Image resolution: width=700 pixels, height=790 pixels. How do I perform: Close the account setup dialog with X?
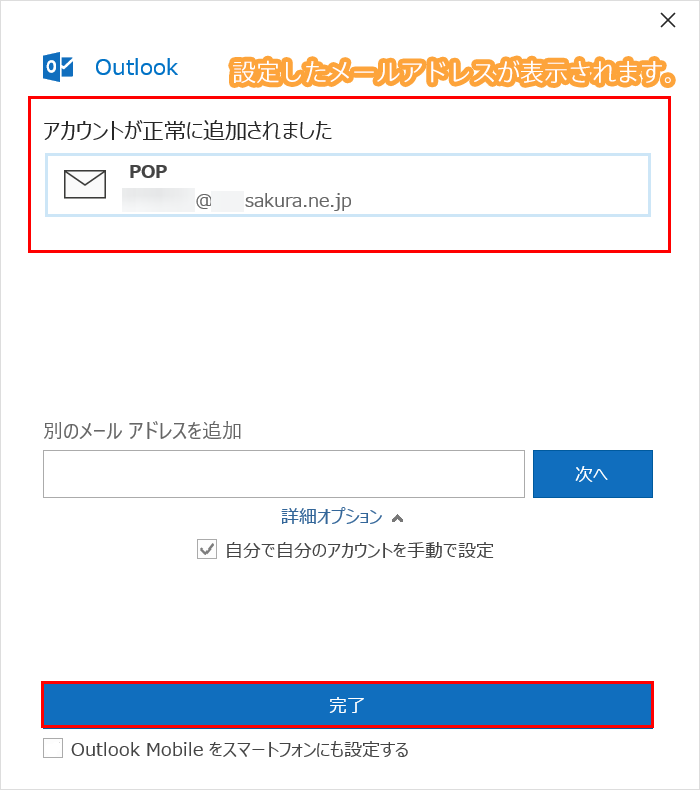tap(668, 20)
